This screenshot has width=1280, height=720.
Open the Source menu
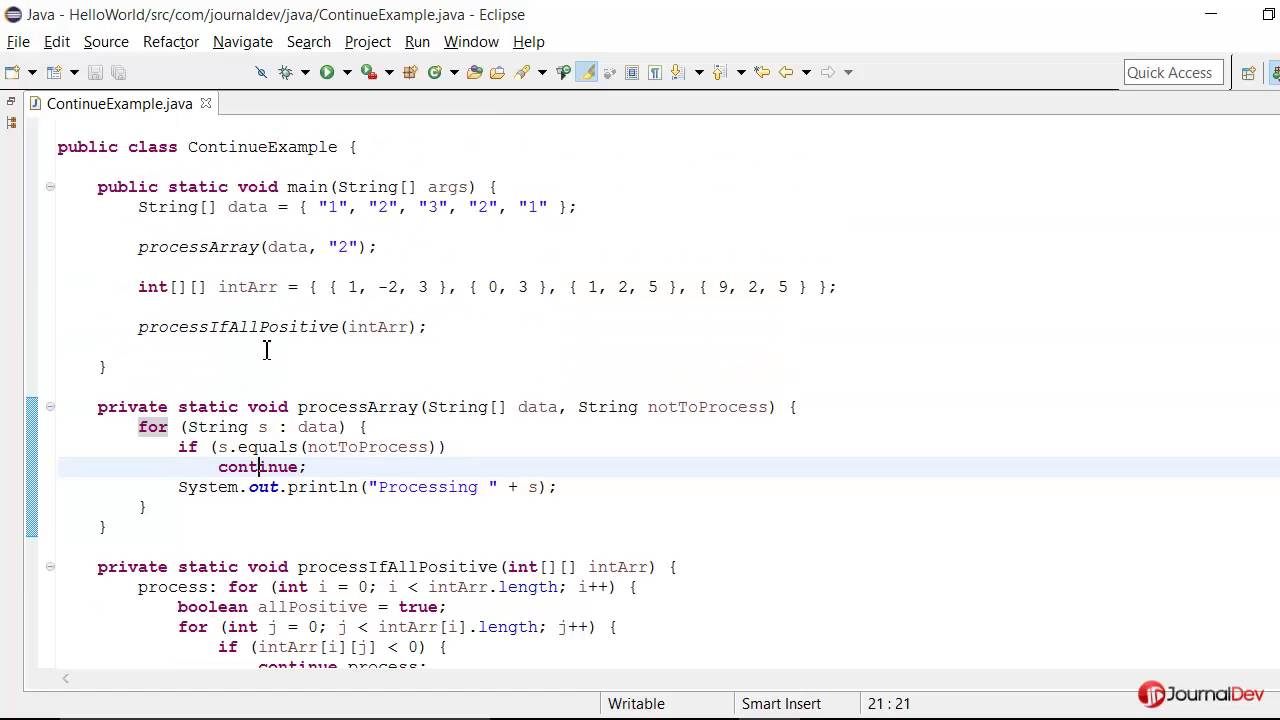click(106, 41)
